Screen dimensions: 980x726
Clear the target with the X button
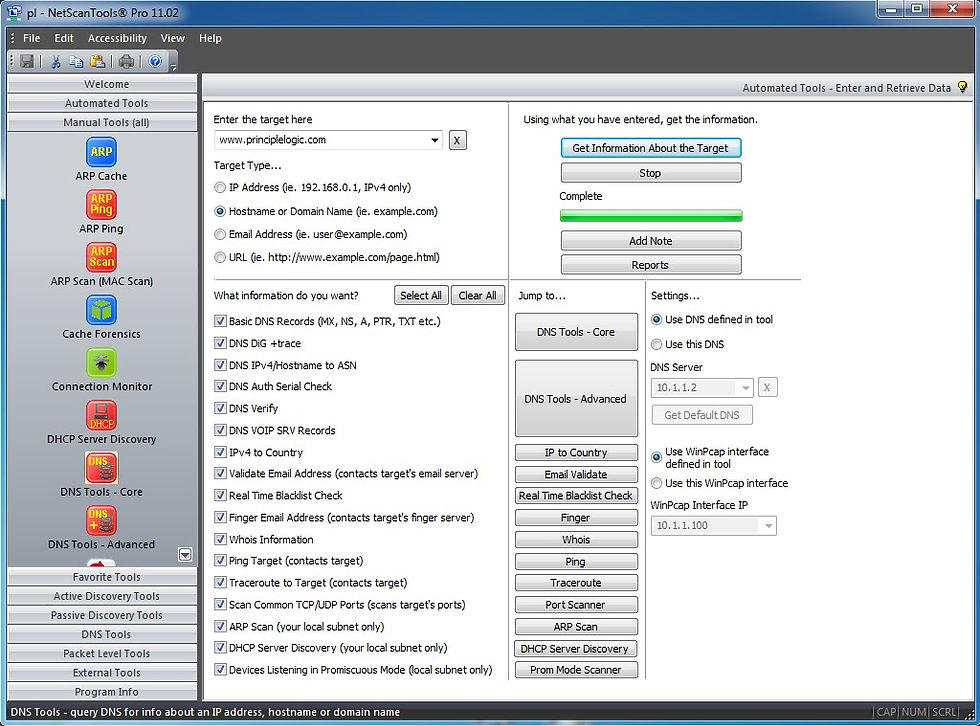pos(458,141)
